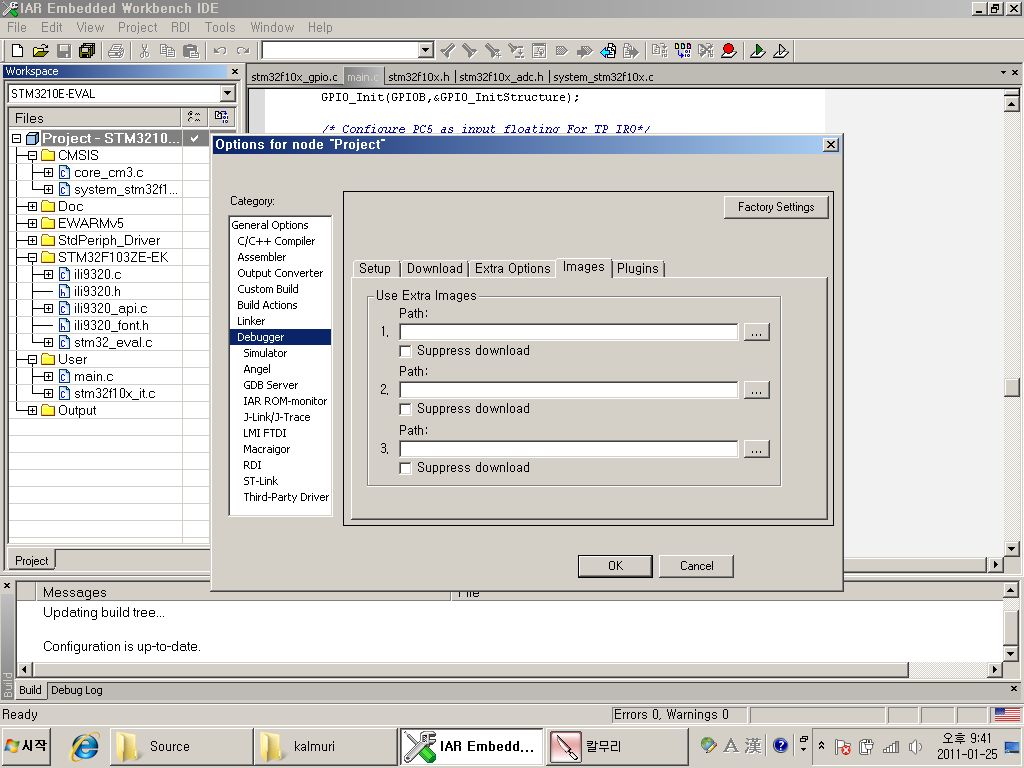This screenshot has width=1024, height=768.
Task: Click the volume speaker icon in system tray
Action: point(916,746)
